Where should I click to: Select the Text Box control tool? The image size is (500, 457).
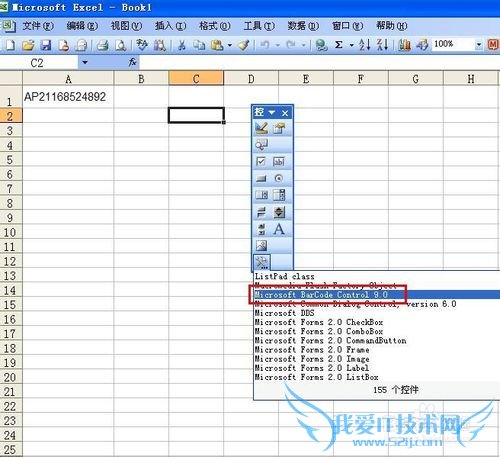pos(279,162)
